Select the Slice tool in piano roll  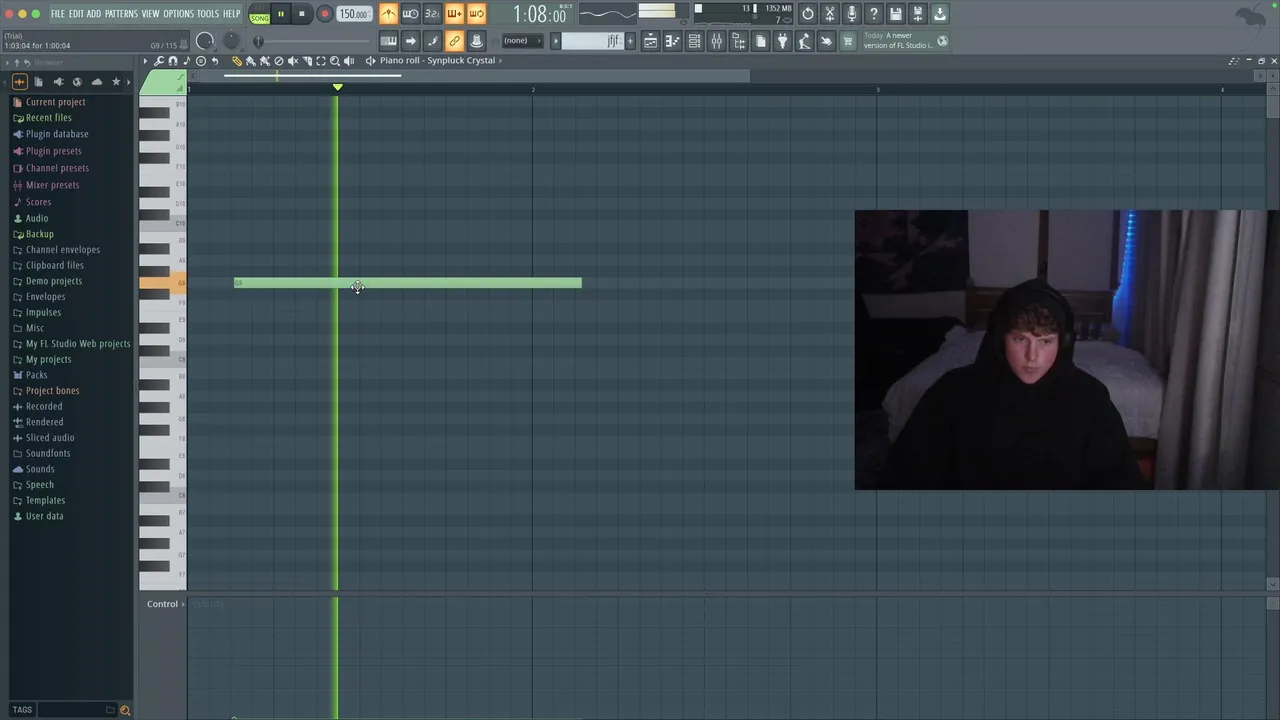coord(307,61)
